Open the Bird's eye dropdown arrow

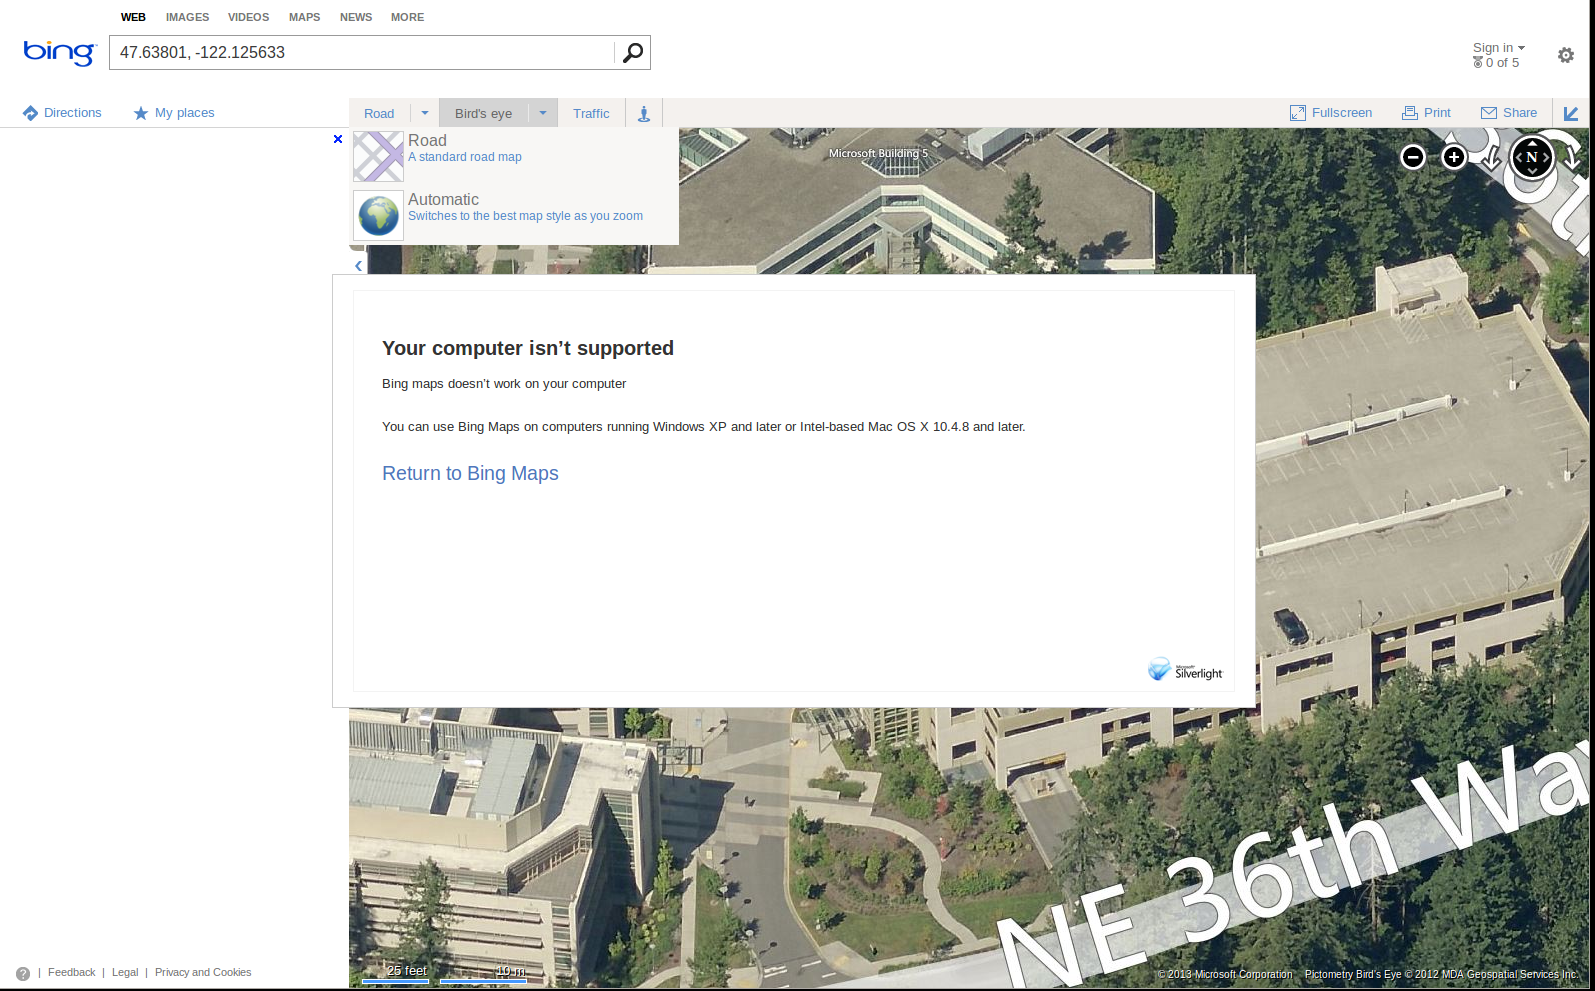click(x=543, y=113)
